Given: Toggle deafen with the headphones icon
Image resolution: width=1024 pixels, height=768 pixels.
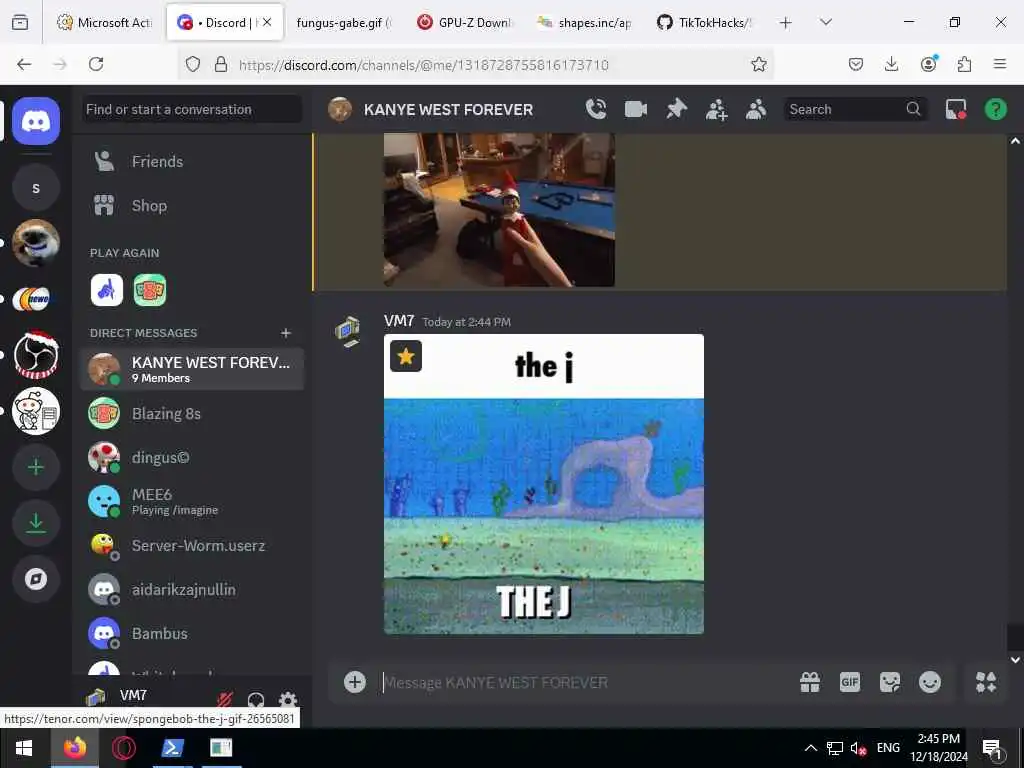Looking at the screenshot, I should 256,700.
